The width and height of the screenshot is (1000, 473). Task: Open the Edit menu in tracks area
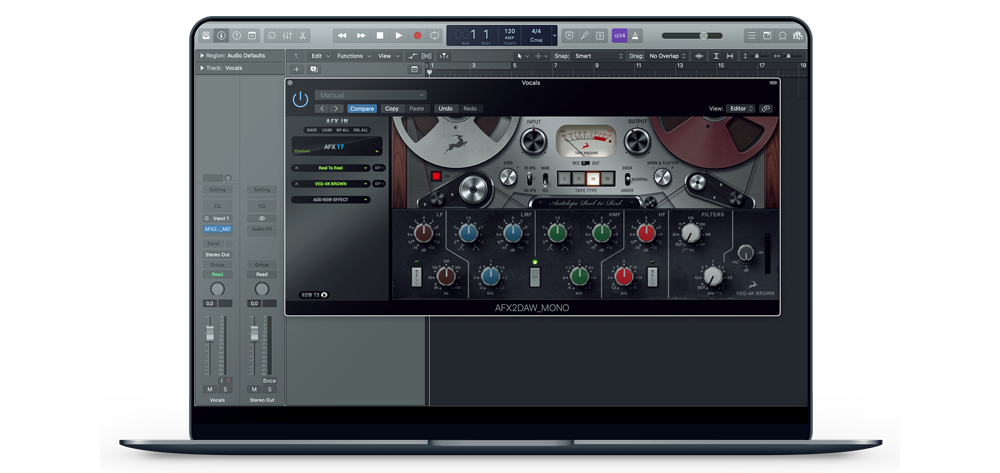[x=320, y=56]
